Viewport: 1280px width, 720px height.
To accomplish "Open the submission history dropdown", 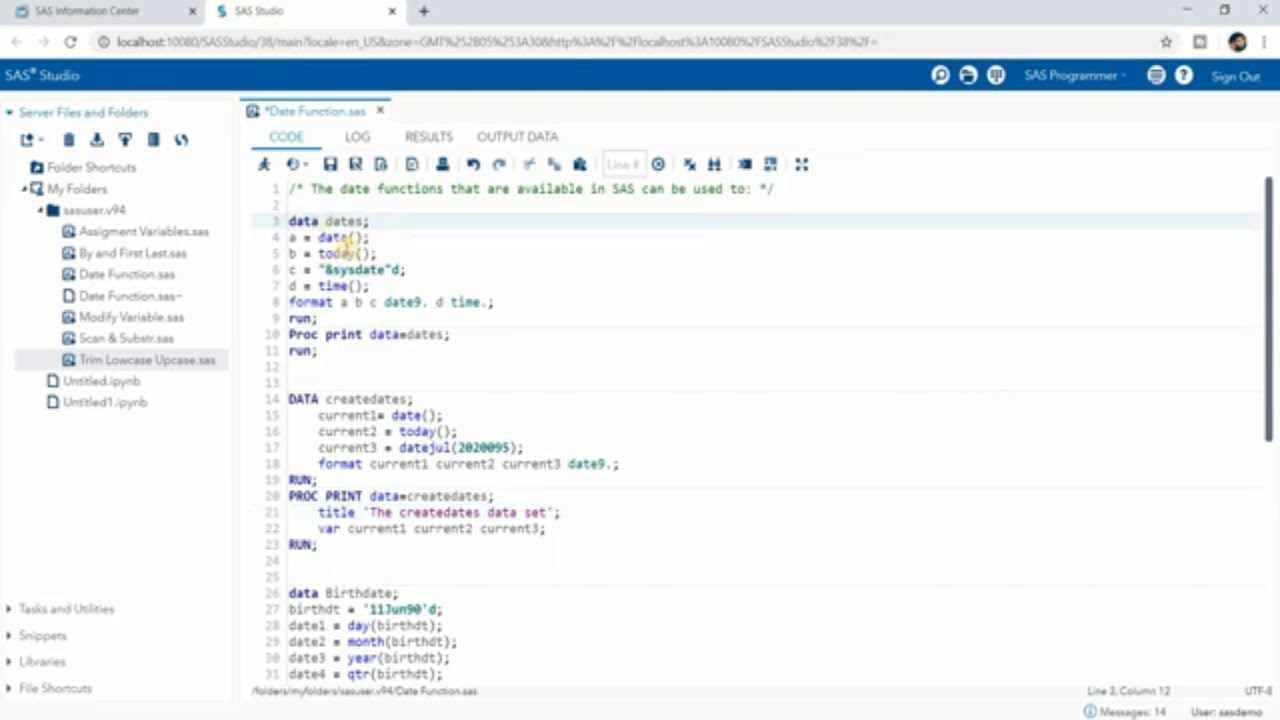I will (x=296, y=164).
